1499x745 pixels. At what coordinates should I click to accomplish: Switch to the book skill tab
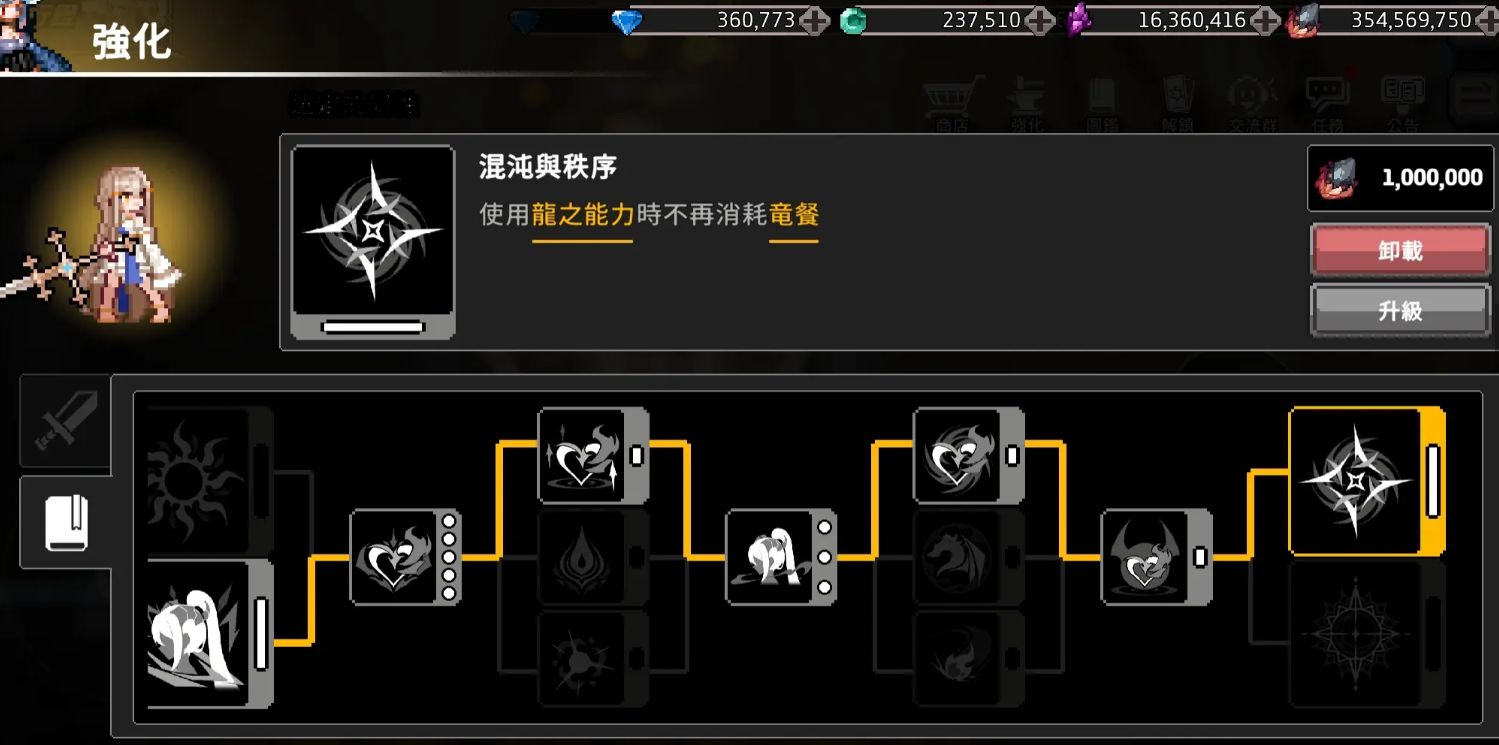point(66,523)
